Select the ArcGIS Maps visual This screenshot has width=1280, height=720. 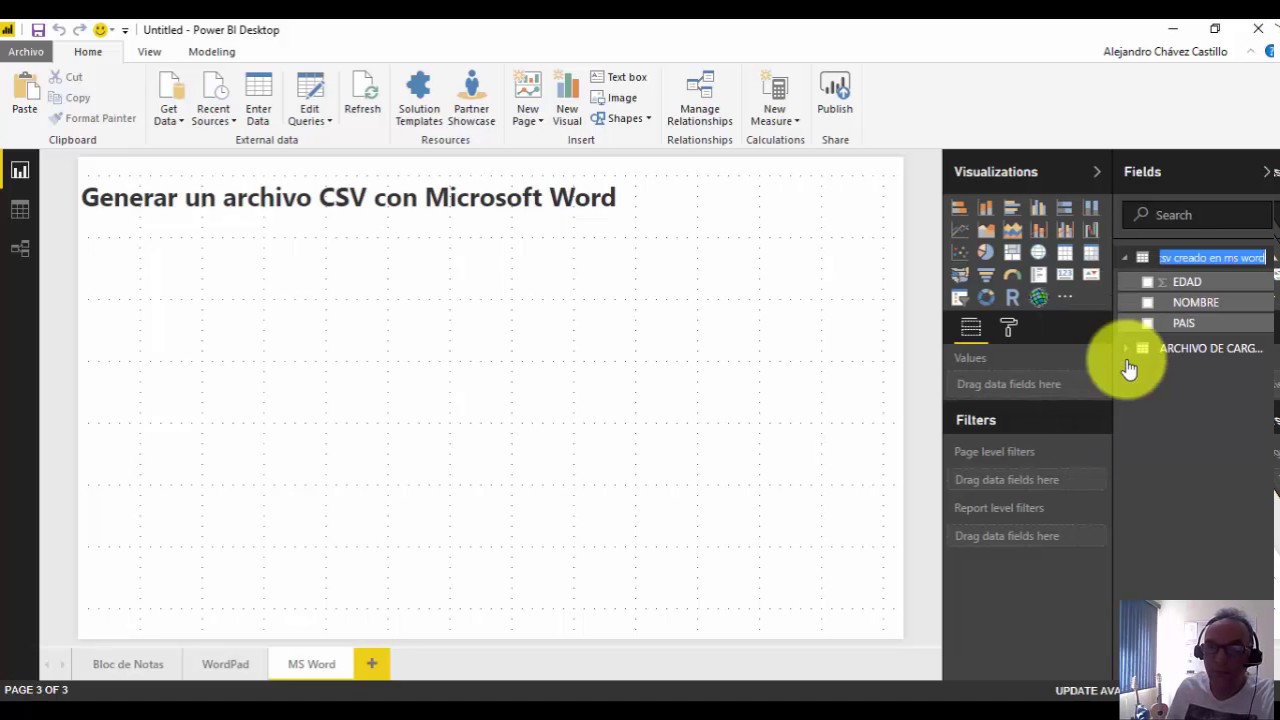tap(1038, 297)
